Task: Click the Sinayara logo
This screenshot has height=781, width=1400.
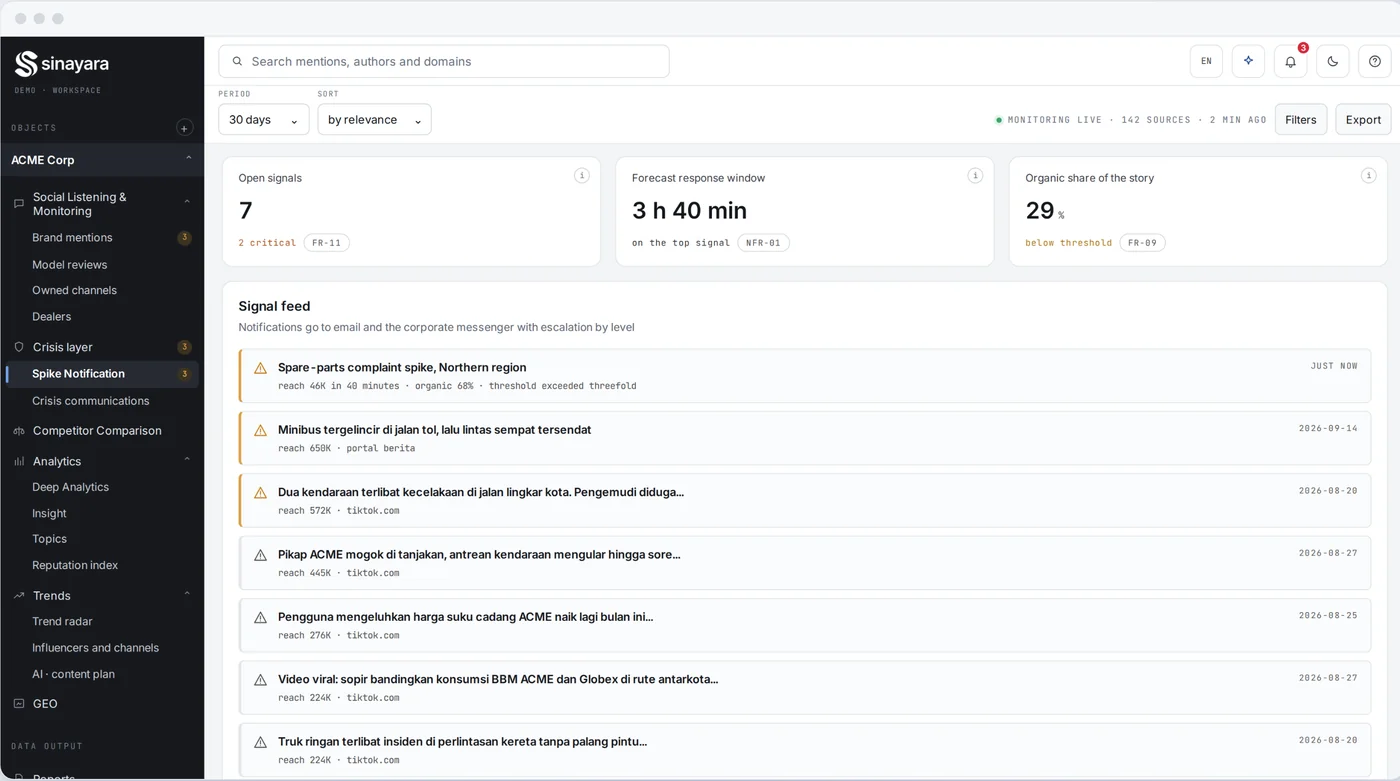Action: [62, 64]
